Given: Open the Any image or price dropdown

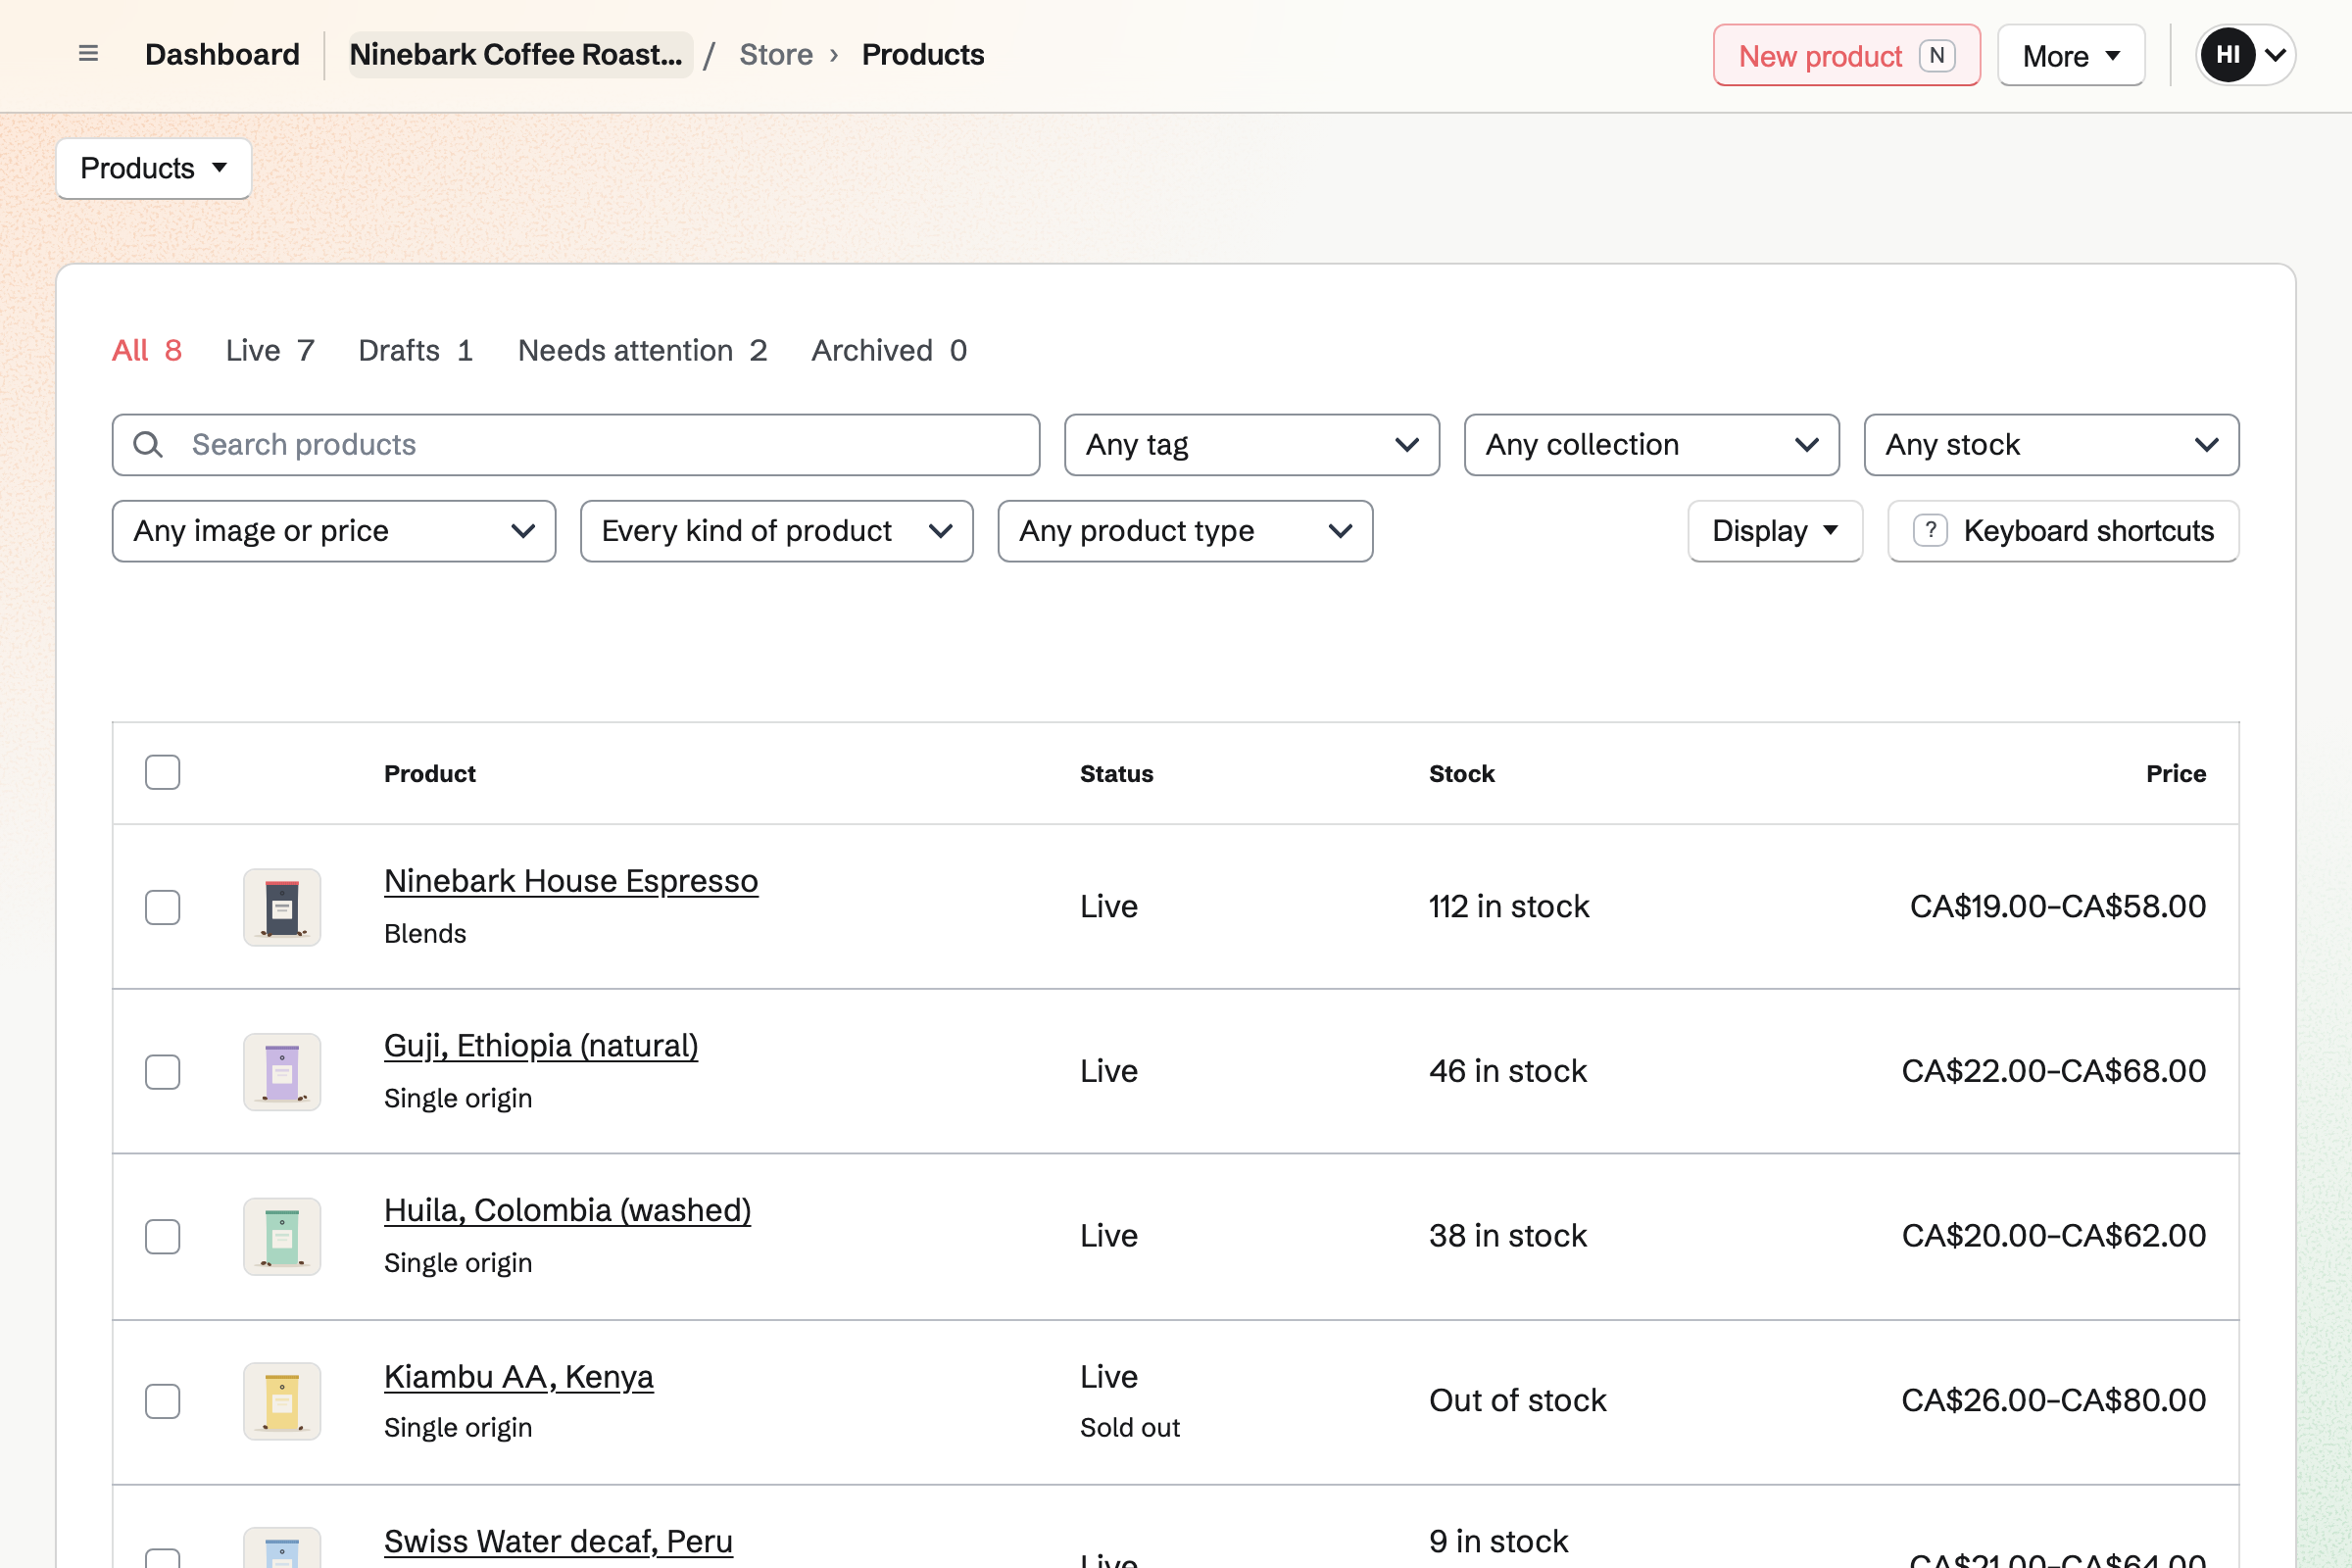Looking at the screenshot, I should click(334, 531).
